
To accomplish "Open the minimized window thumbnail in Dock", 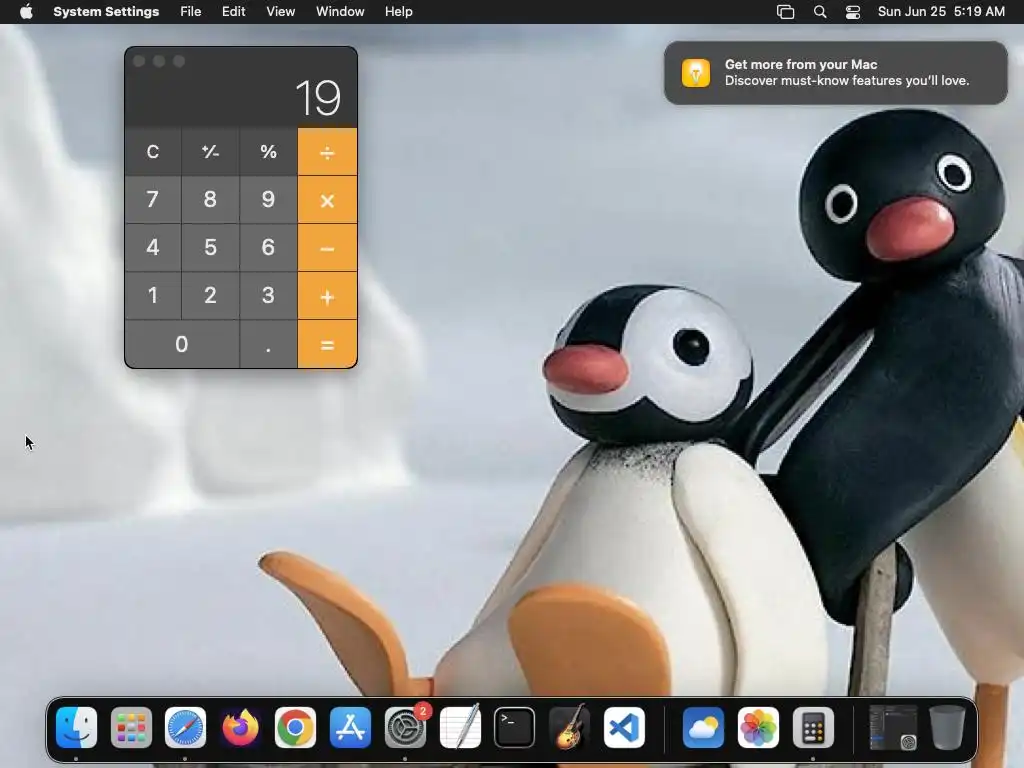I will click(893, 728).
